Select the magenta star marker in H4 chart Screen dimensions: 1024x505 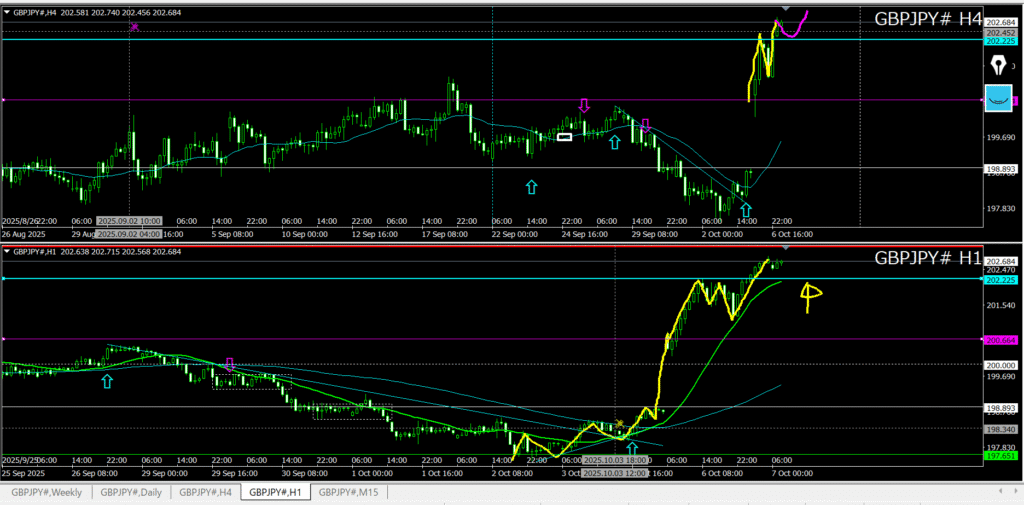(x=135, y=27)
